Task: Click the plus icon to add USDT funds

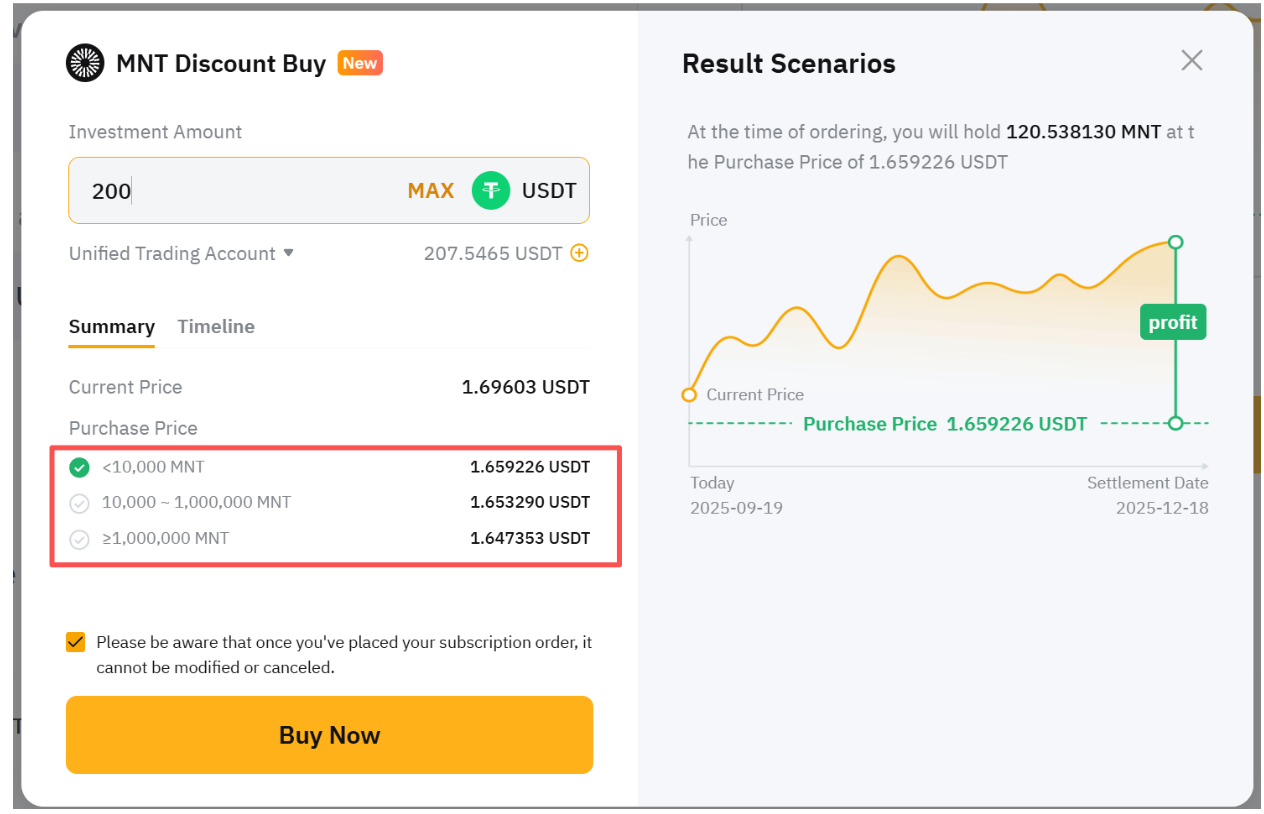Action: pyautogui.click(x=579, y=253)
